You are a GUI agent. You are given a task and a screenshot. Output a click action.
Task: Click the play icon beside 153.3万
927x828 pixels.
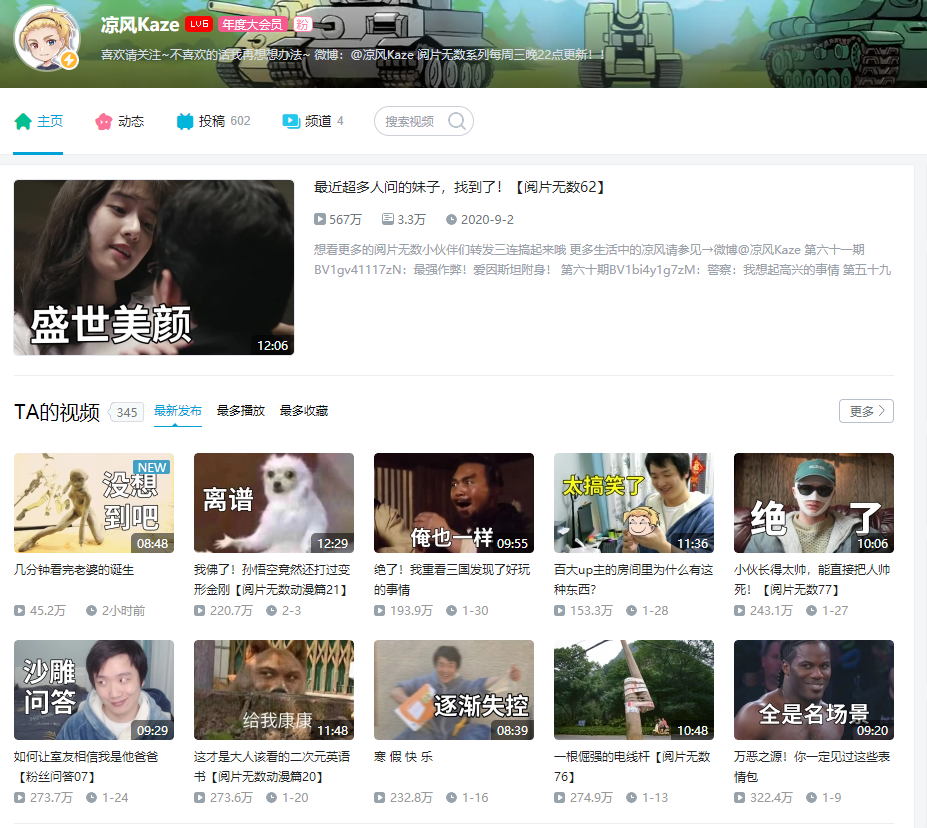559,611
